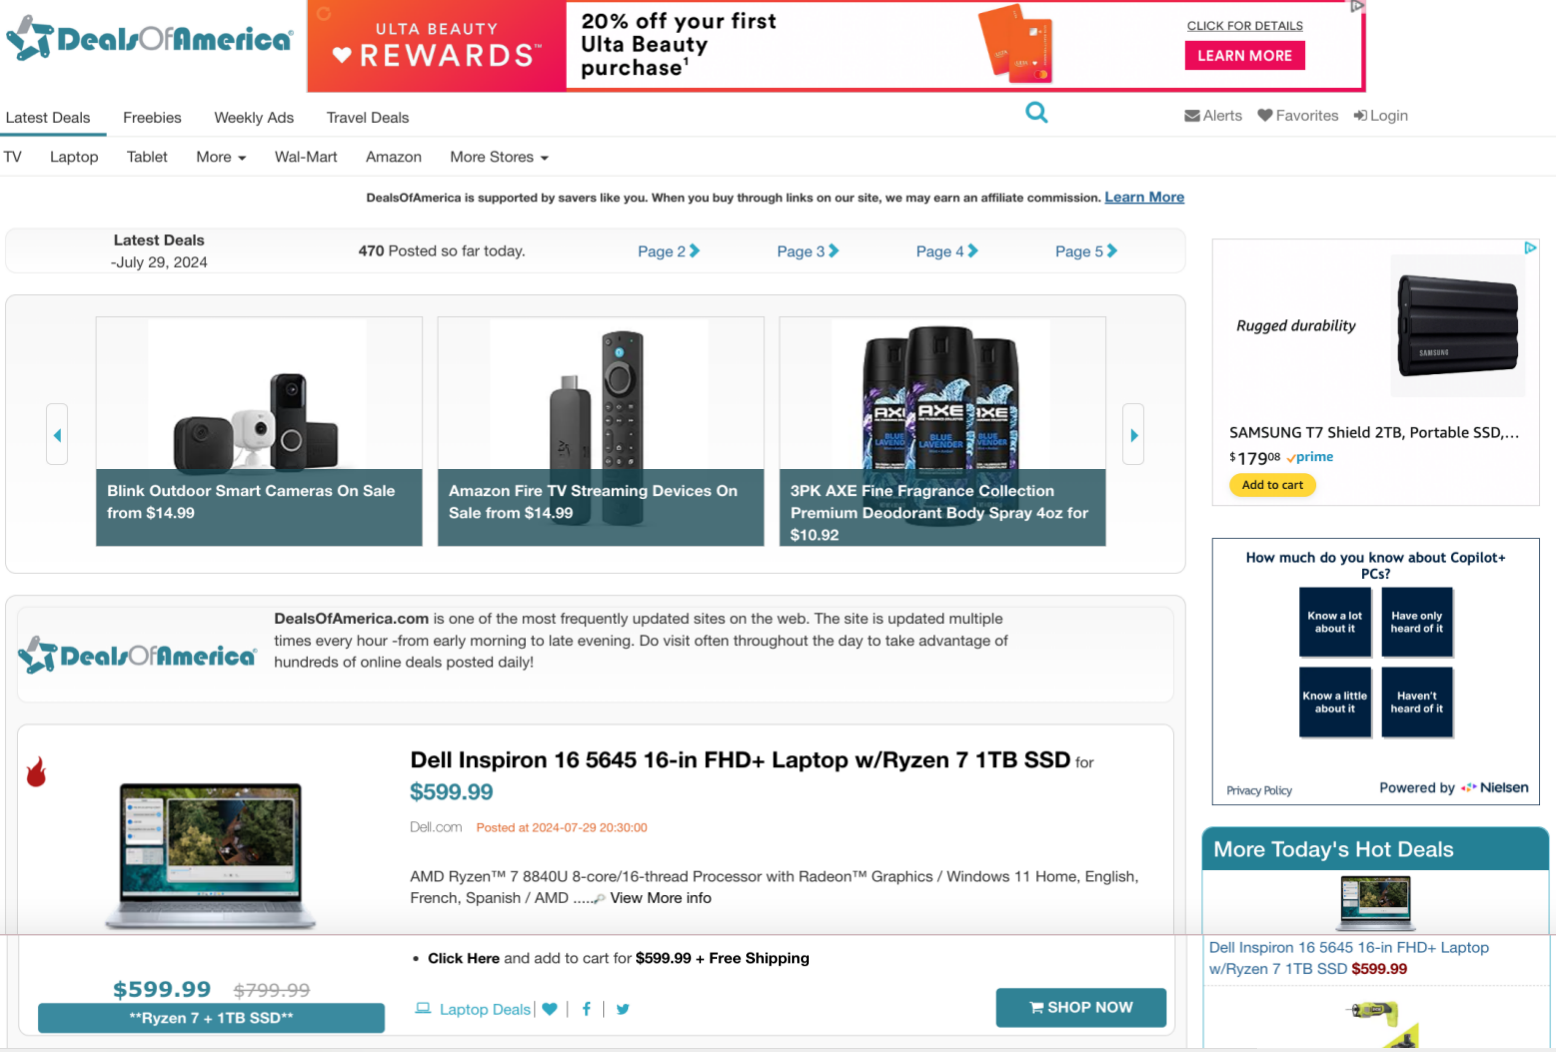Click the hot deal flame icon

click(36, 771)
